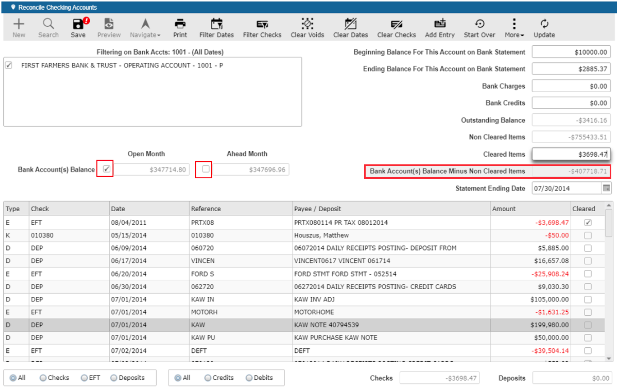Uncheck Cleared for PRTX08 row

(588, 223)
